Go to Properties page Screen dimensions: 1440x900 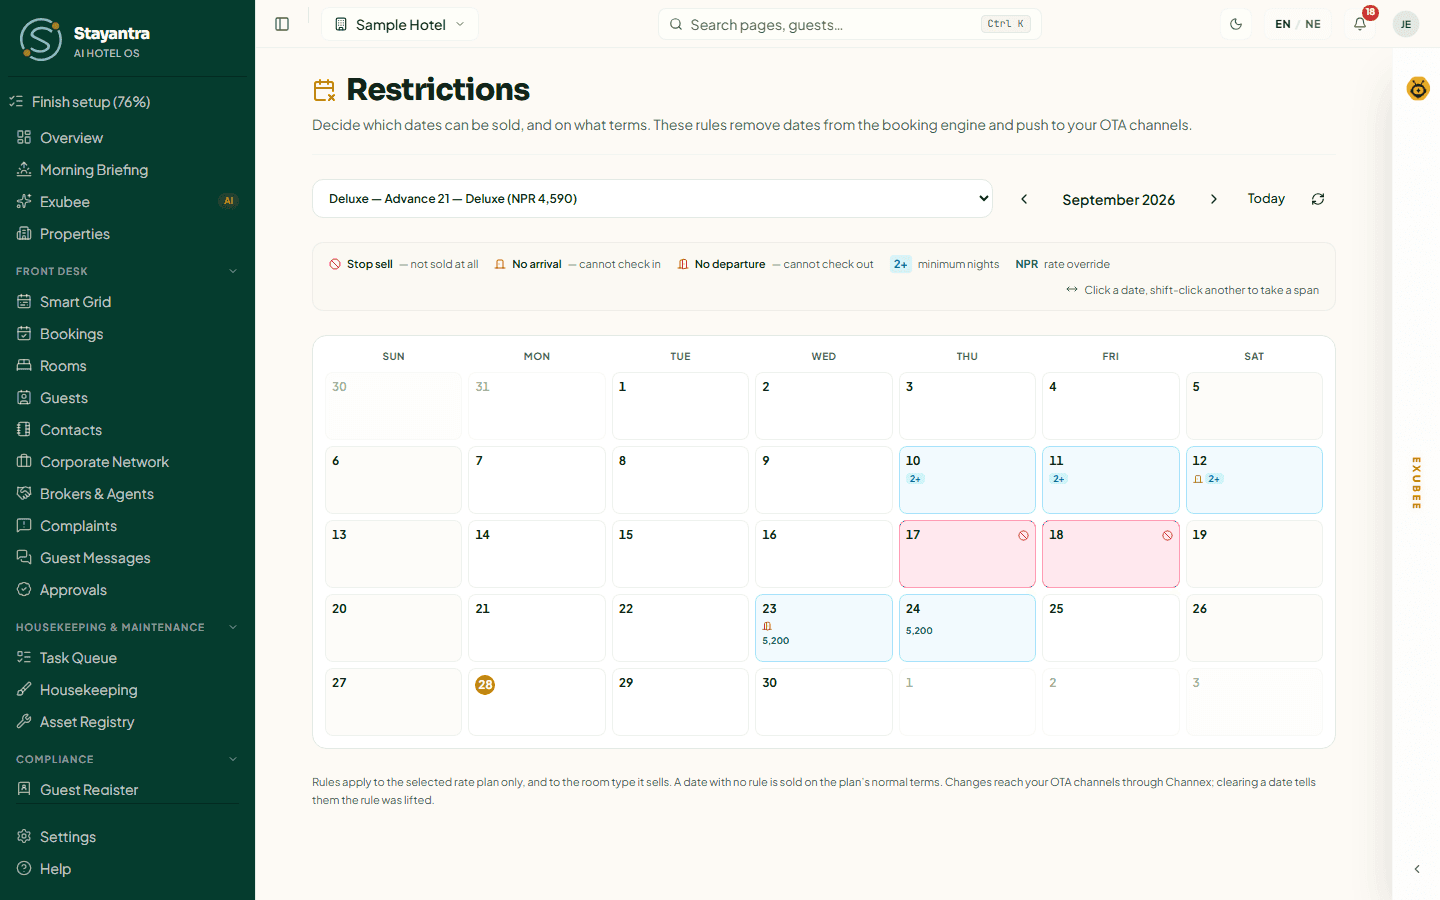(127, 234)
